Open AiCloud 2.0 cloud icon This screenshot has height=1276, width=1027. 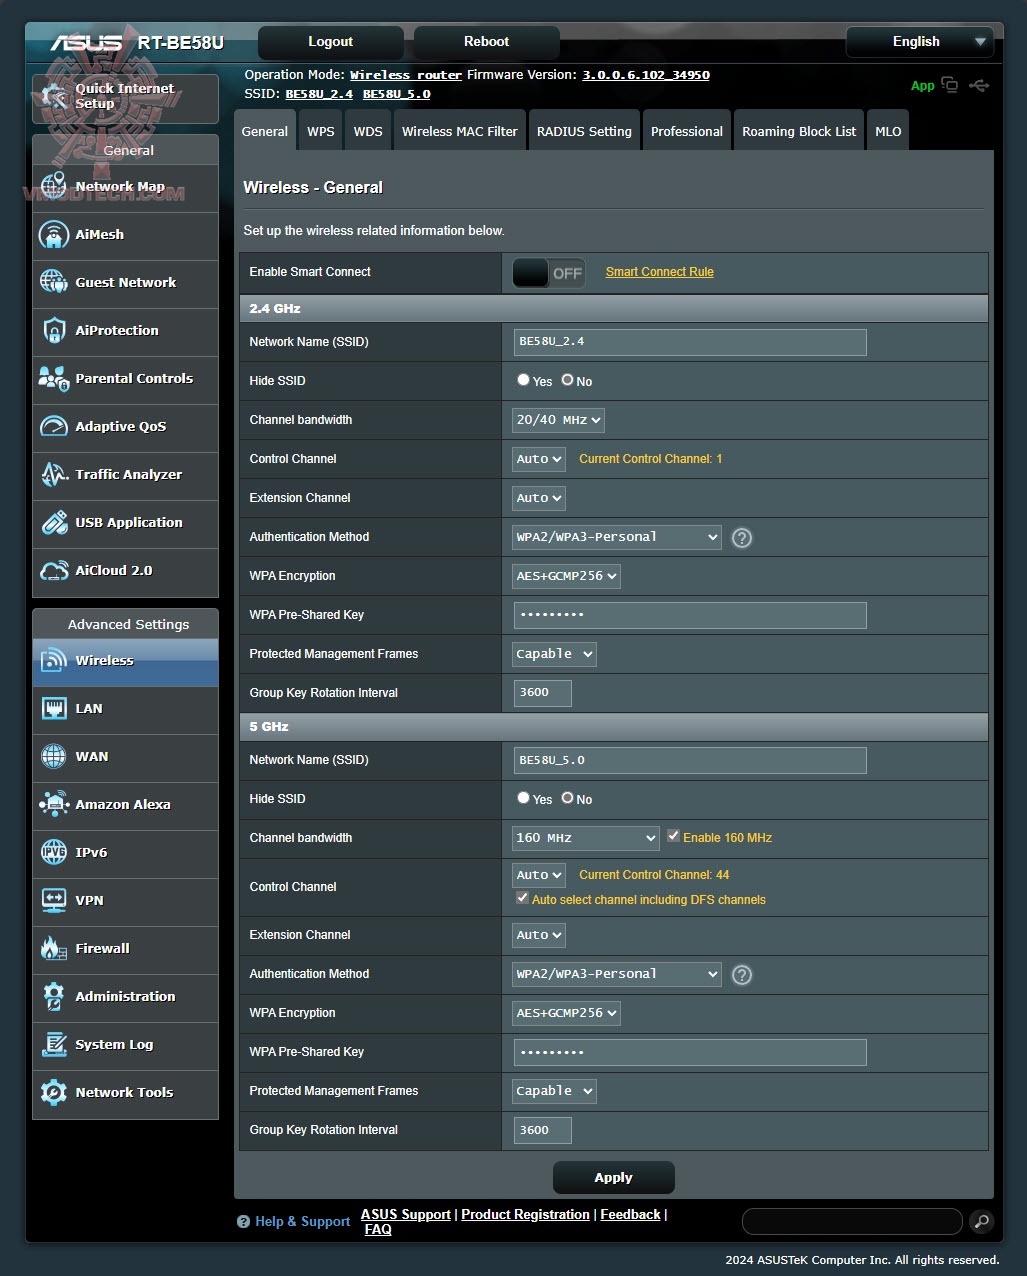[x=54, y=571]
